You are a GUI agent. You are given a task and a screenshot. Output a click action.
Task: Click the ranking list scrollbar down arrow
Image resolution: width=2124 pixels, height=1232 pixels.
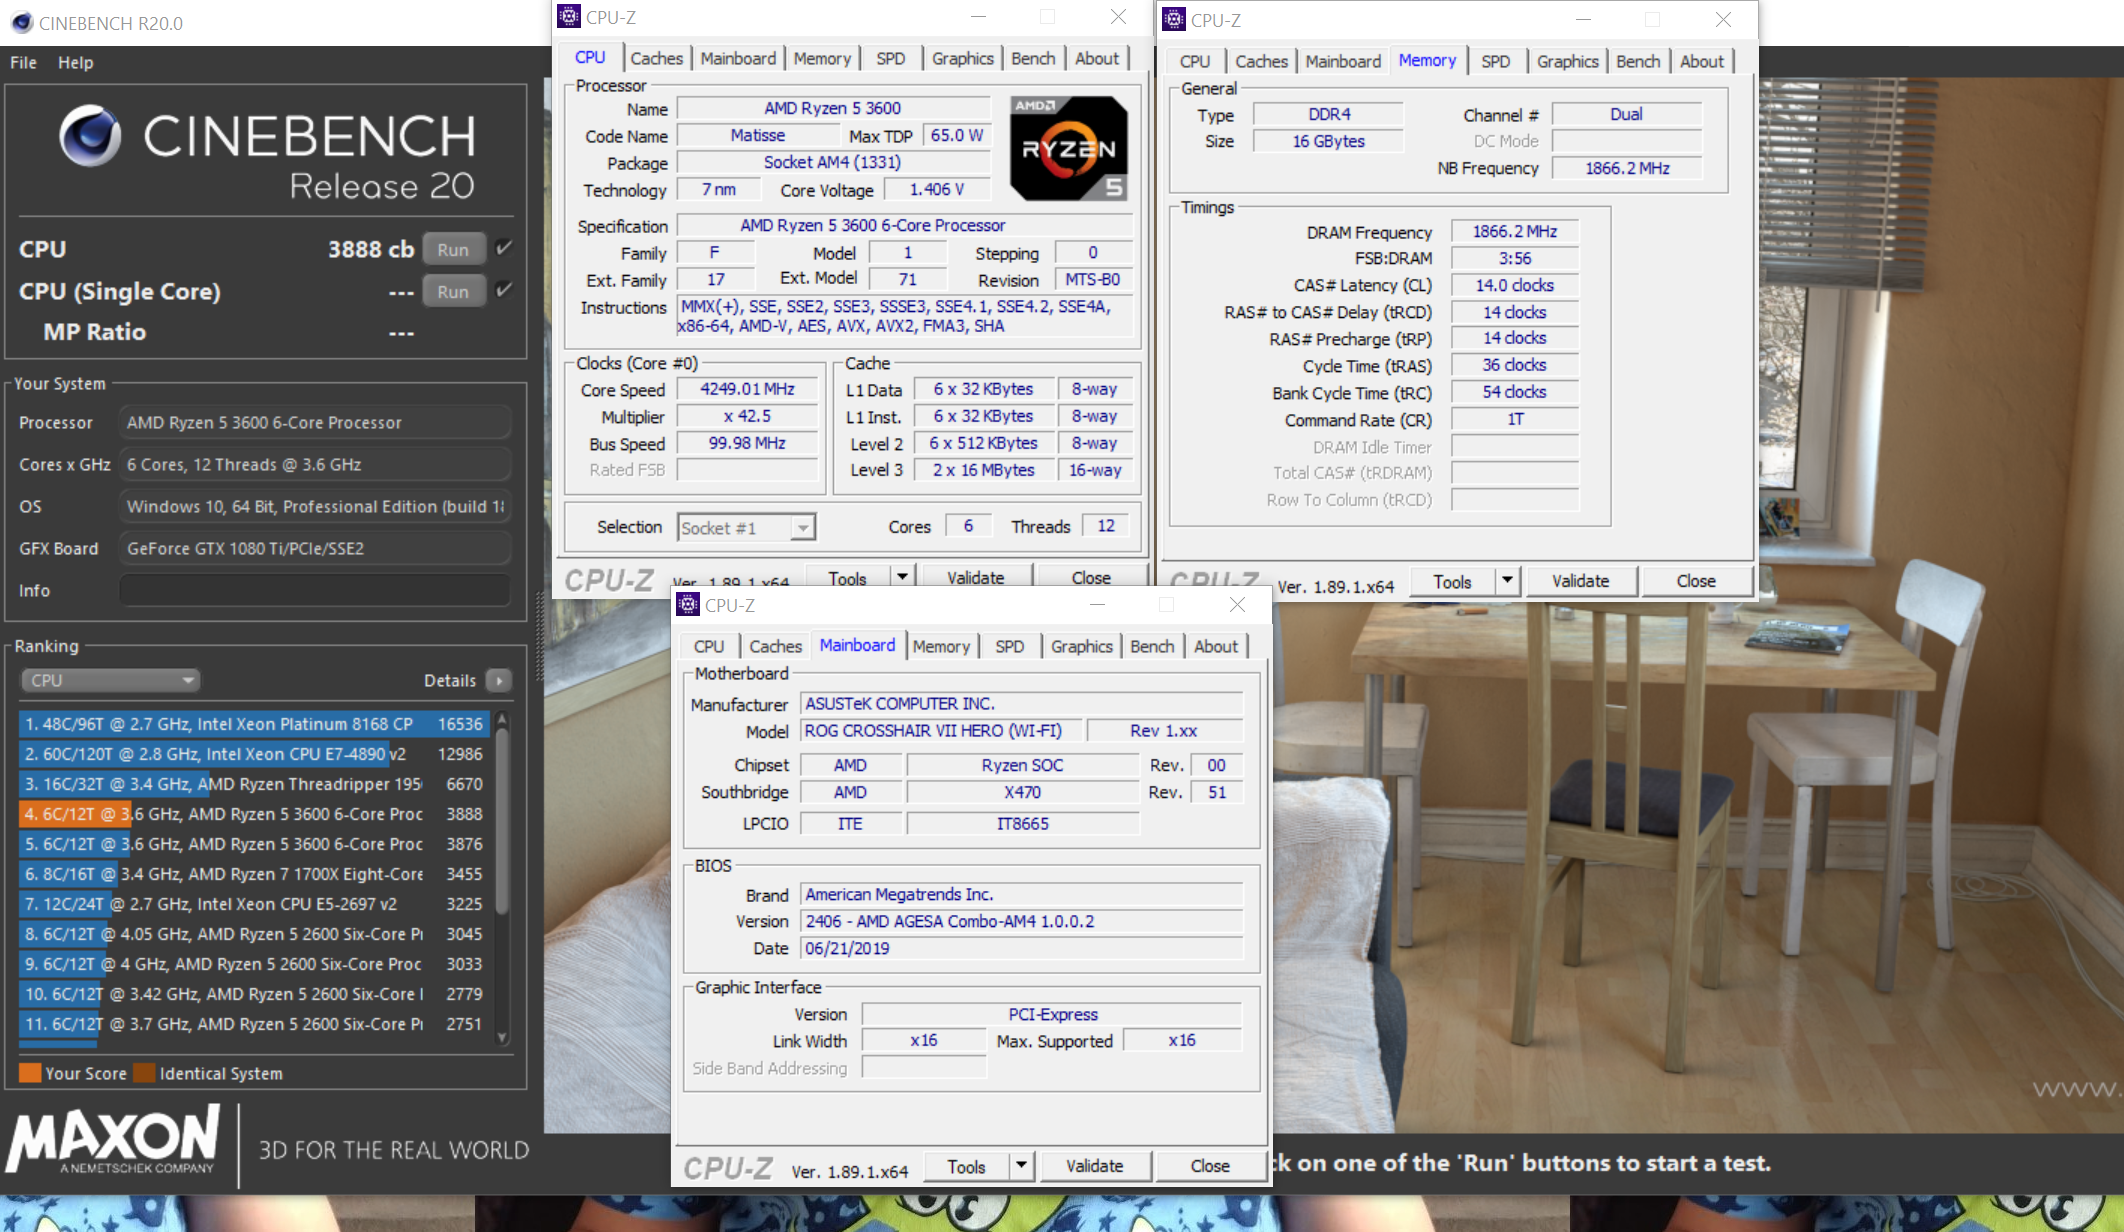[502, 1037]
